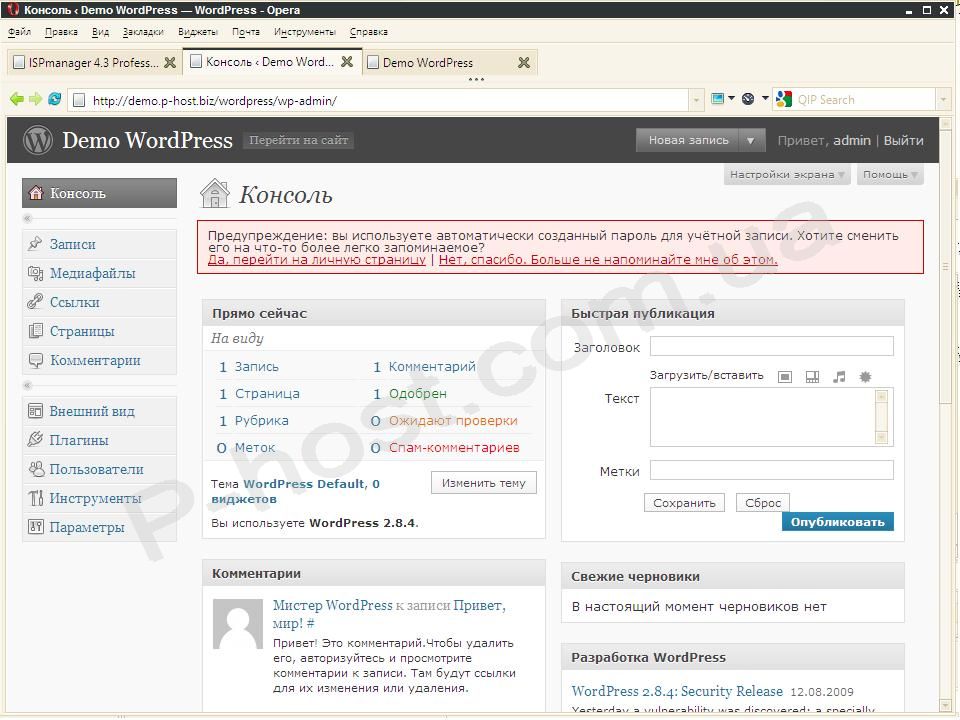Reload the page with refresh icon
This screenshot has height=720, width=960.
click(x=54, y=99)
